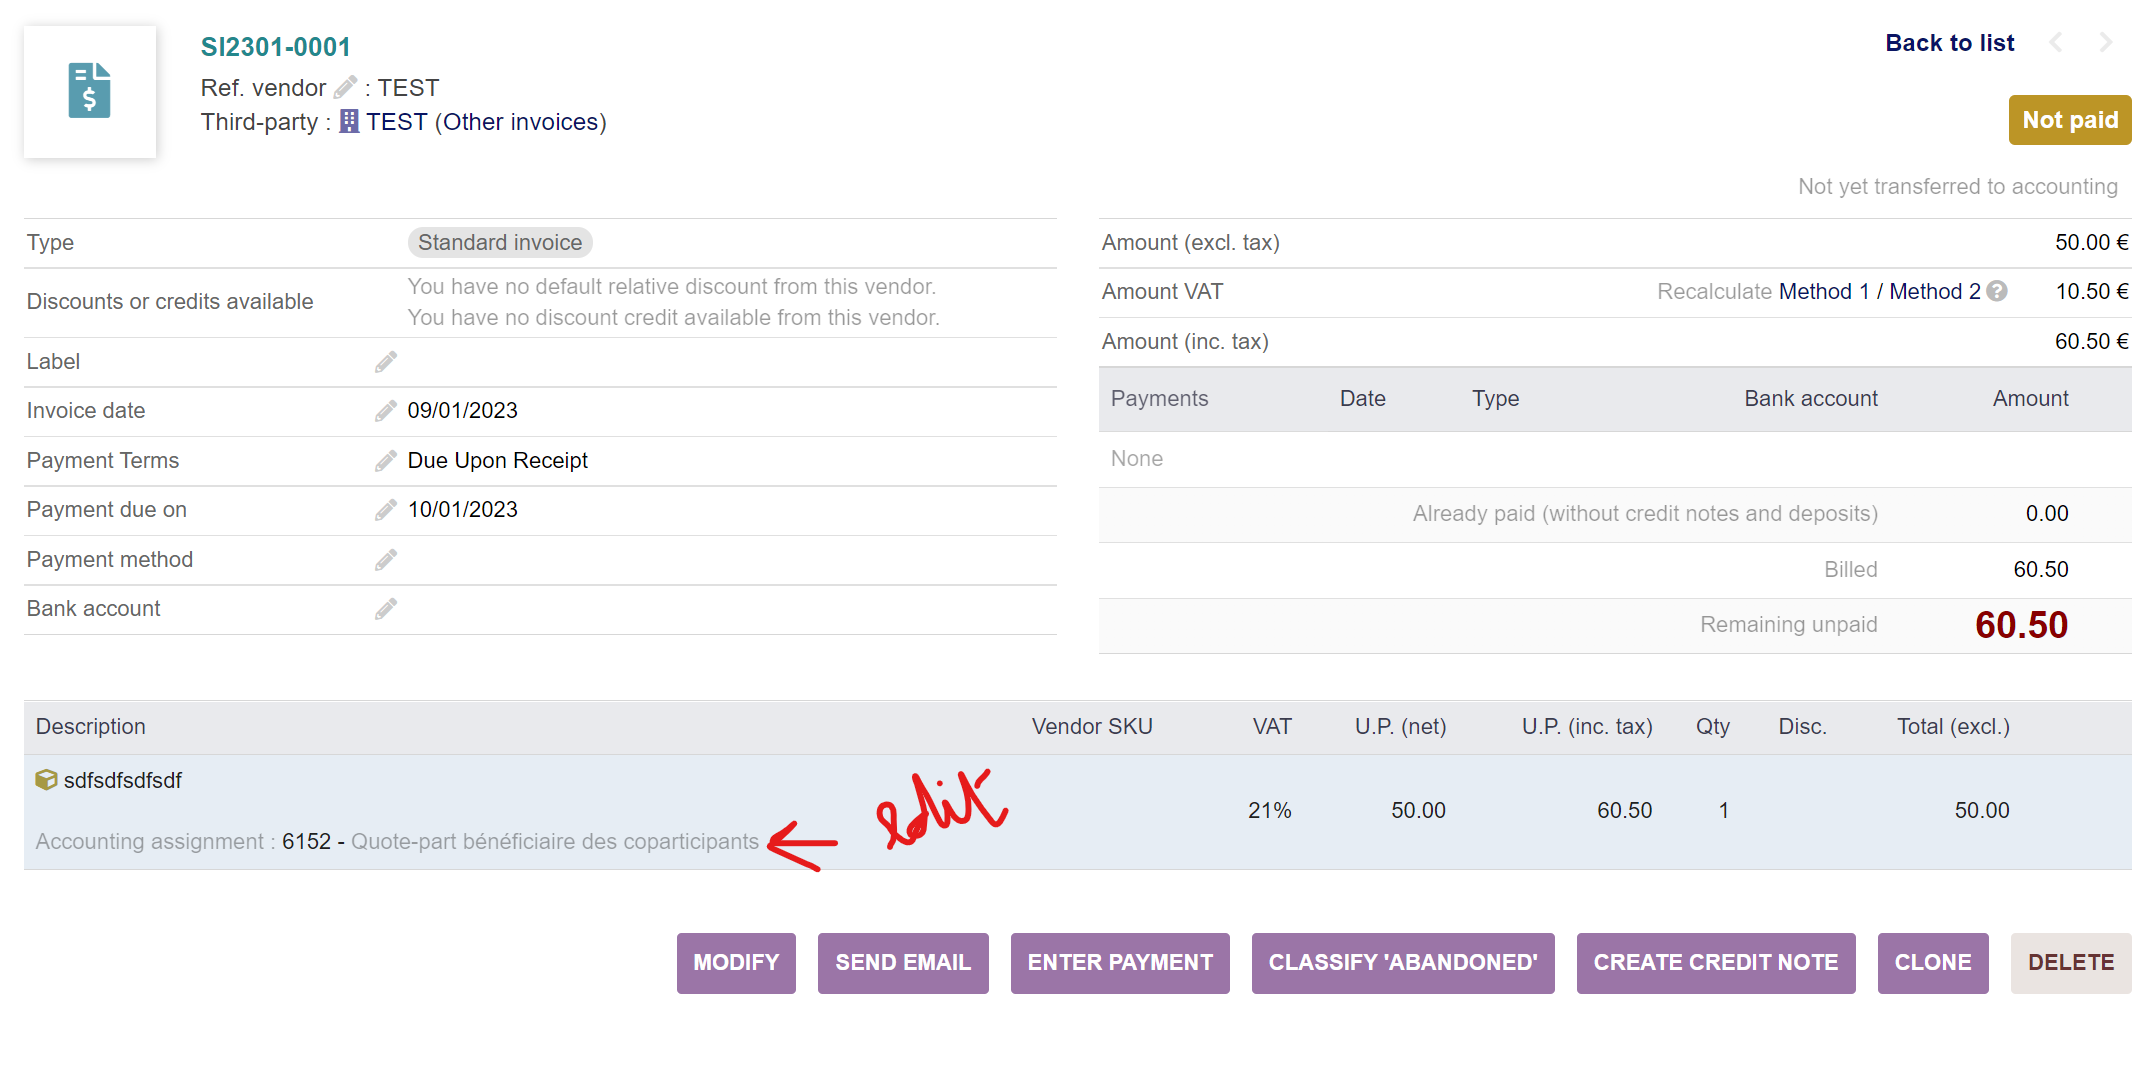Edit the Payment due on date
Screen dimensions: 2152x1077
click(x=385, y=509)
